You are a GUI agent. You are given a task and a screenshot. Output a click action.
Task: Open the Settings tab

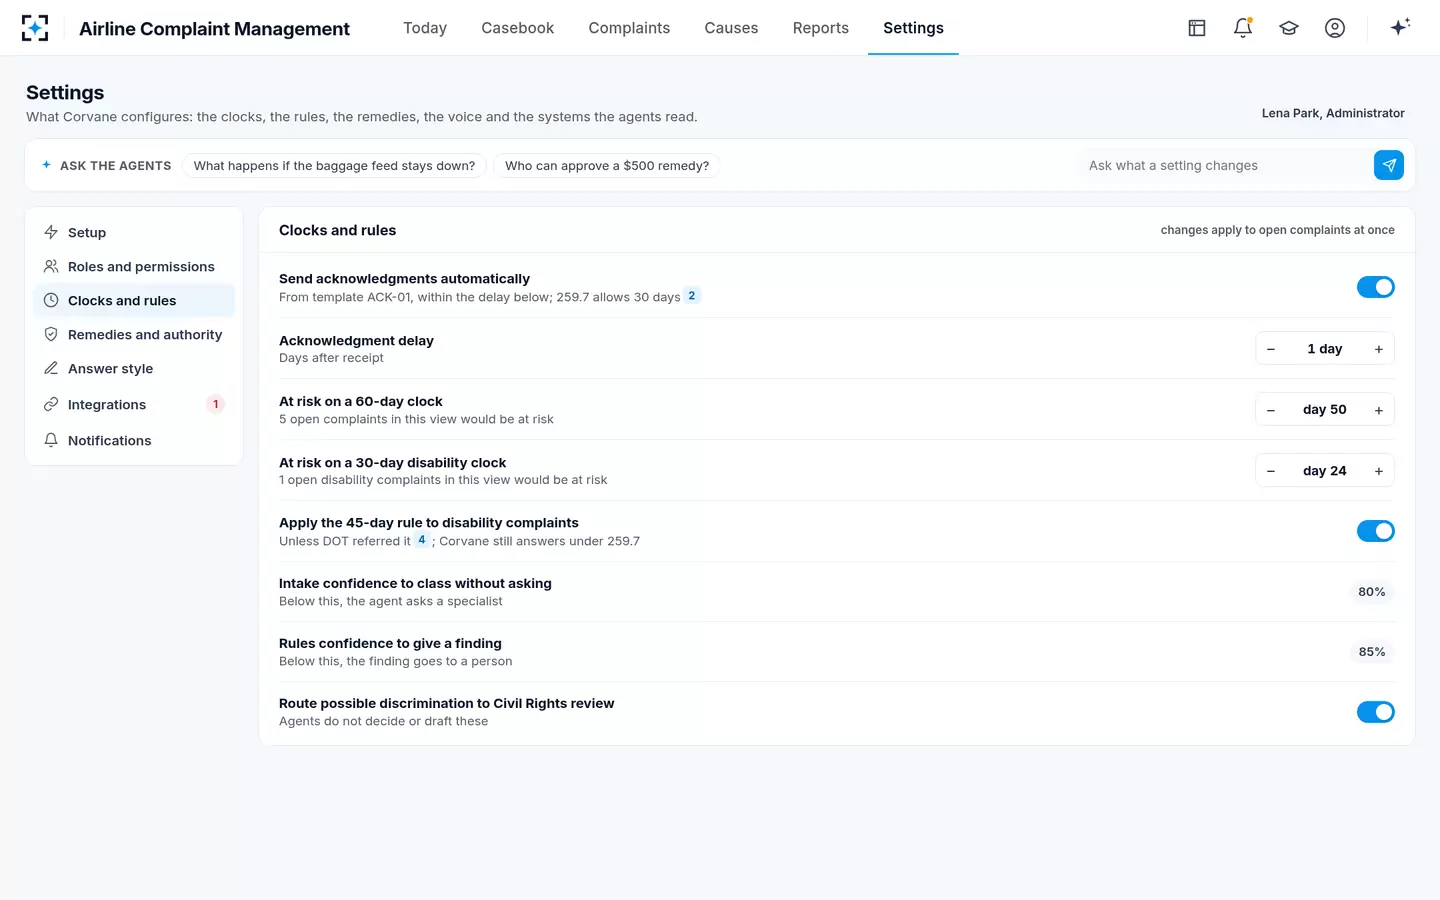pos(913,28)
